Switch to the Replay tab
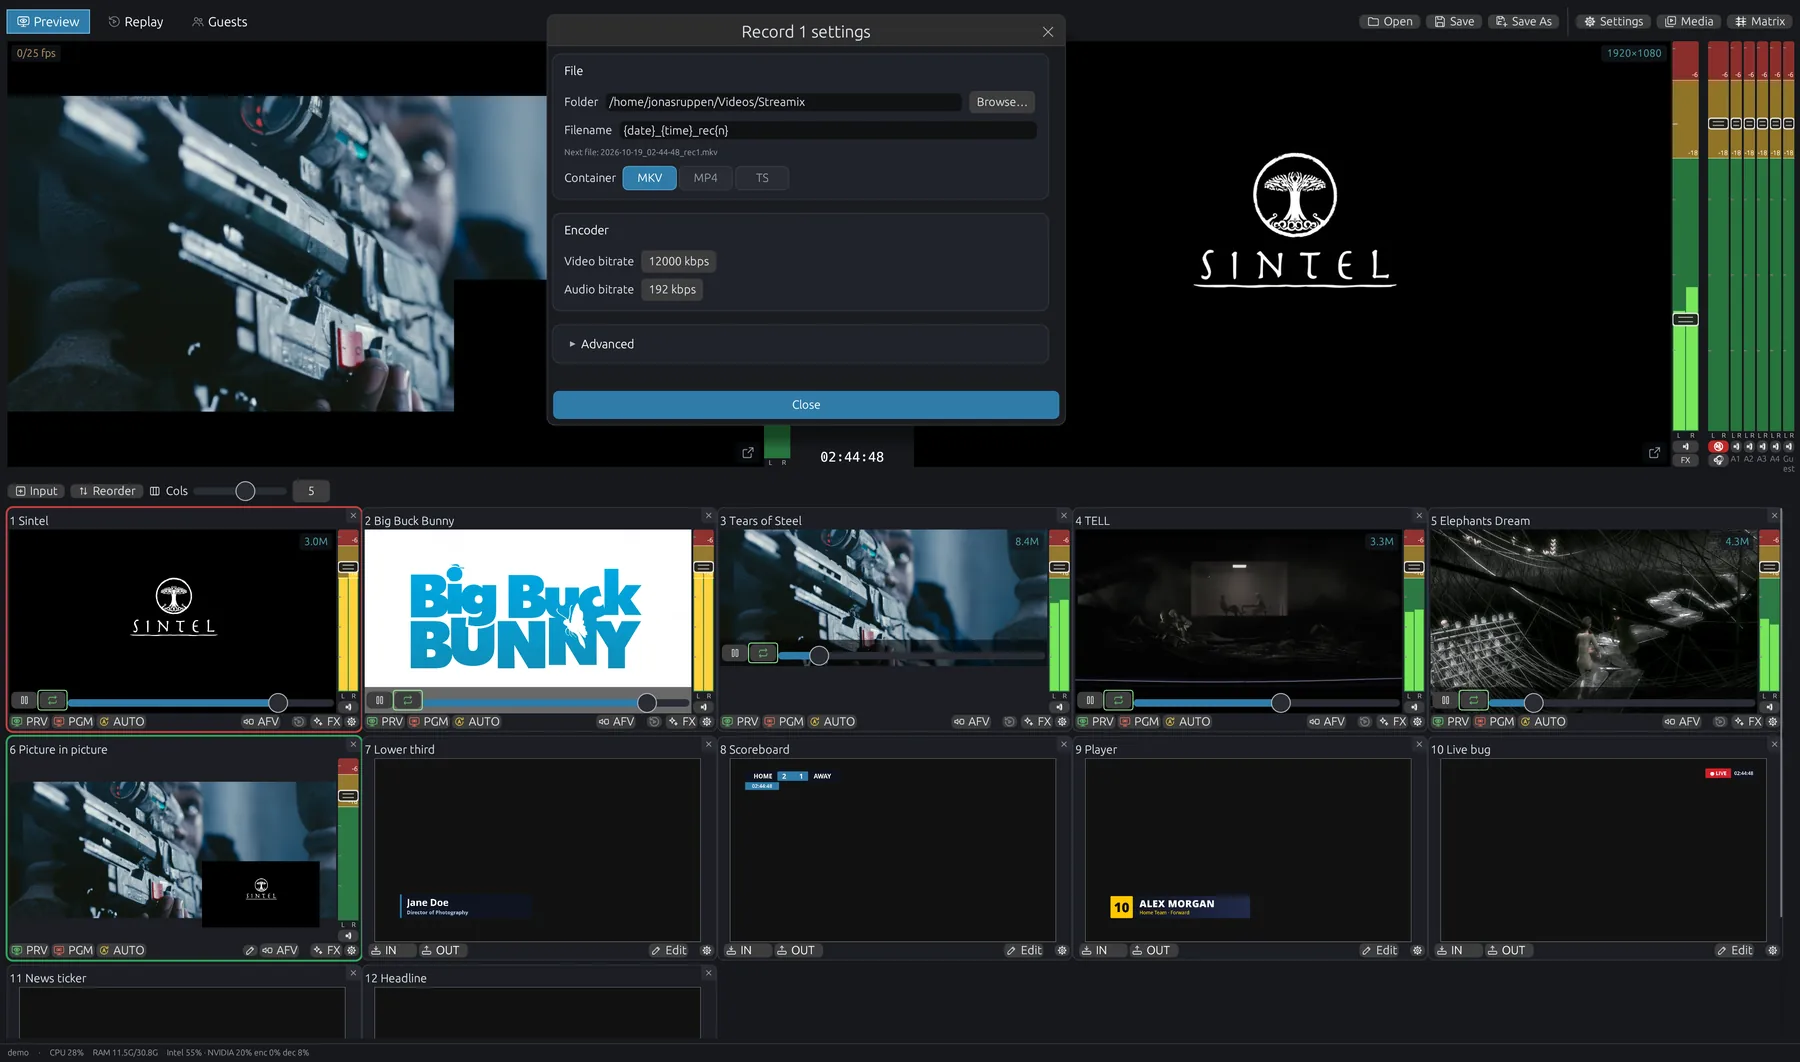Viewport: 1800px width, 1062px height. point(135,22)
